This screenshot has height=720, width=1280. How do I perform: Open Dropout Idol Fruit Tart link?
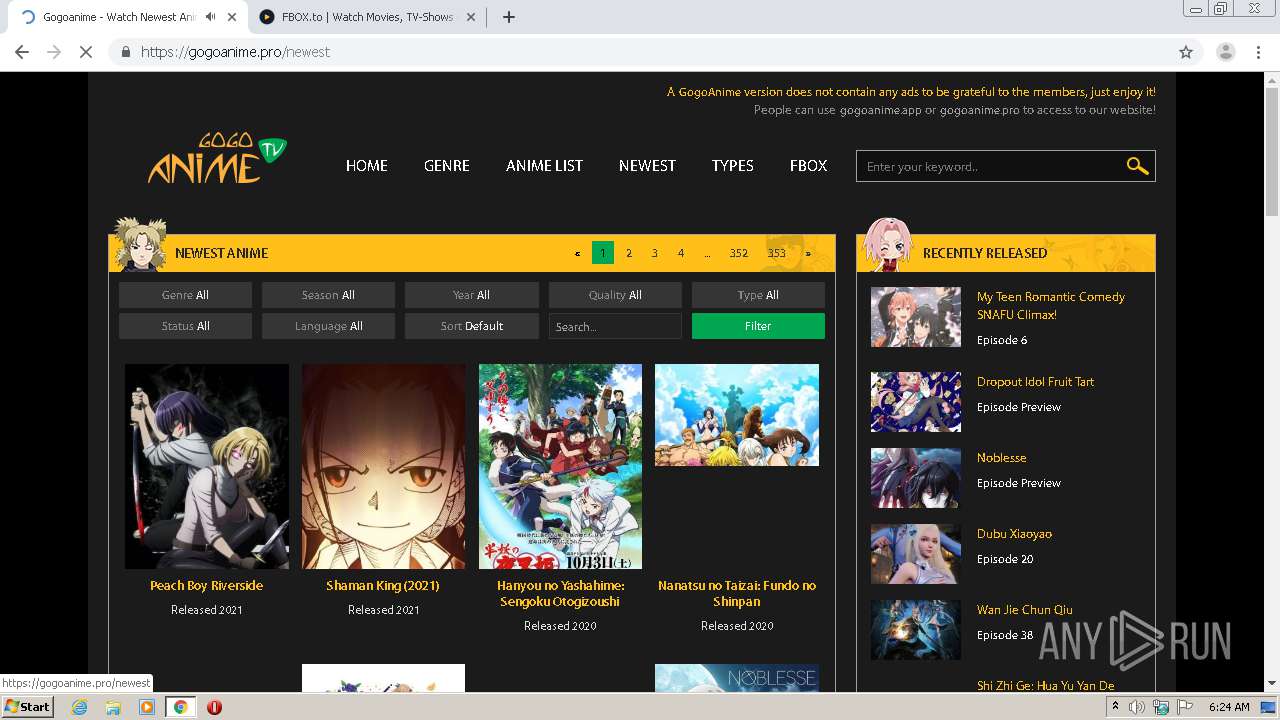(1035, 382)
